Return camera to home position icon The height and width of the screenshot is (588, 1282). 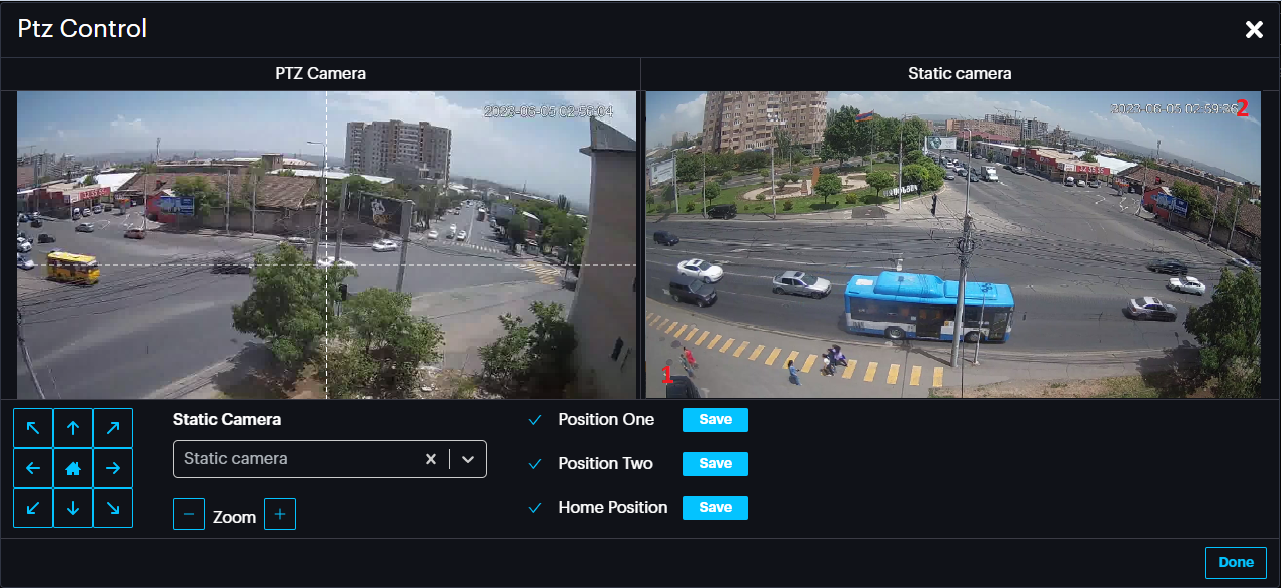coord(73,468)
